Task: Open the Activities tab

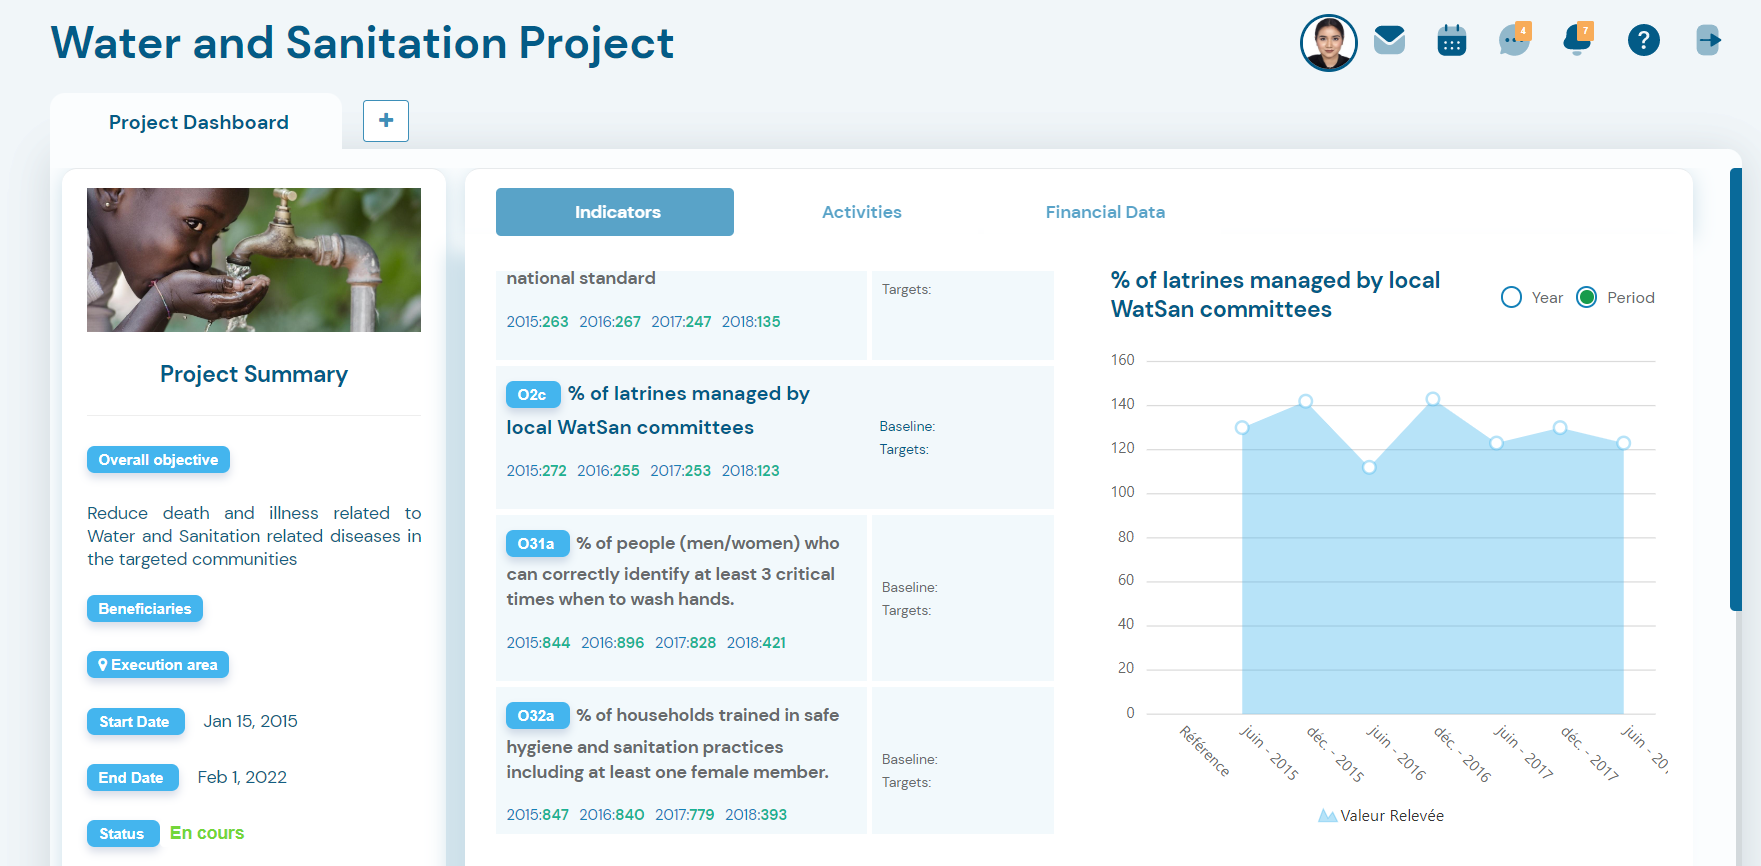Action: (861, 212)
